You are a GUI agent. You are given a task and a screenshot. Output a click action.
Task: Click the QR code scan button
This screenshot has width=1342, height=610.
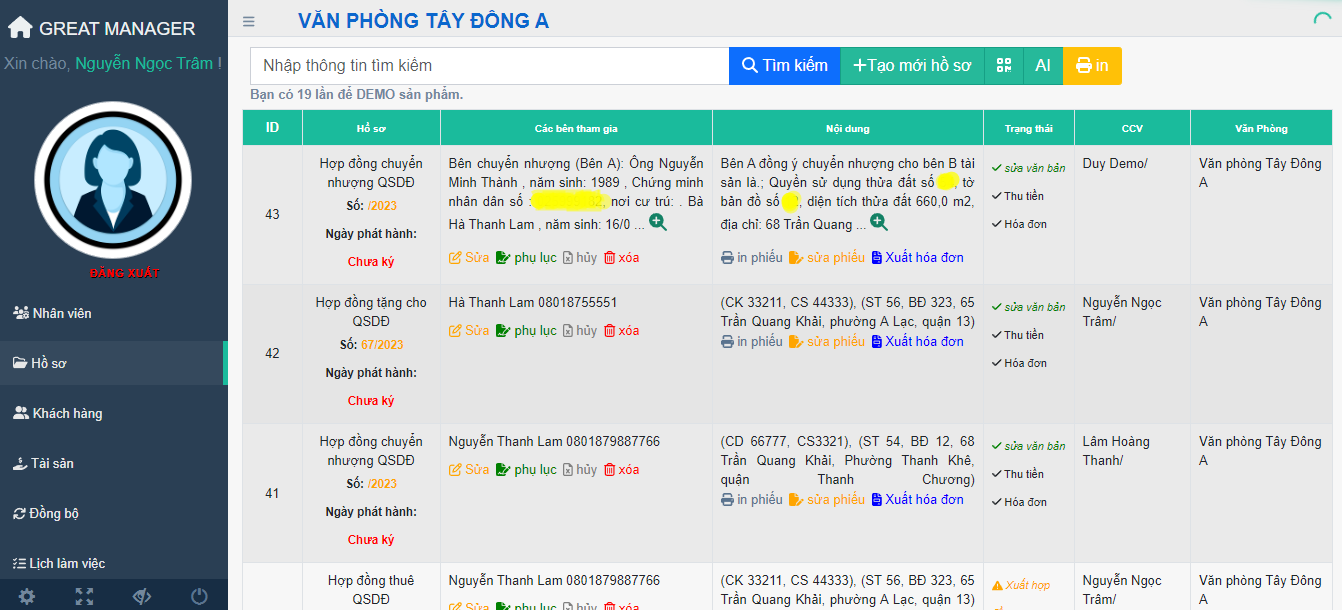tap(1003, 66)
